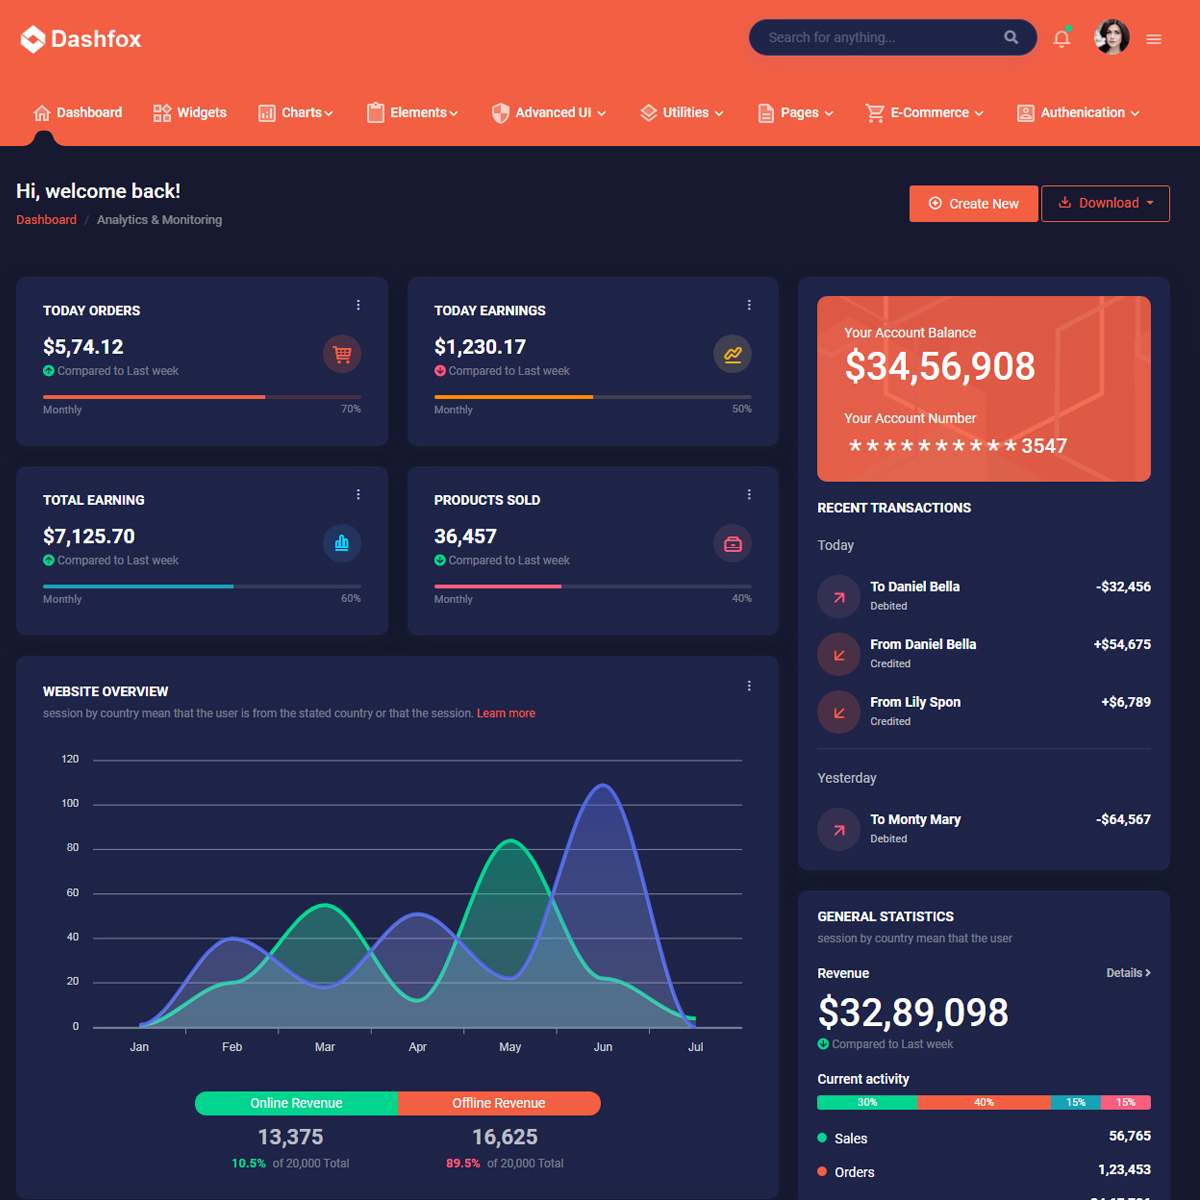The height and width of the screenshot is (1200, 1200).
Task: Click the Learn more link
Action: [x=506, y=713]
